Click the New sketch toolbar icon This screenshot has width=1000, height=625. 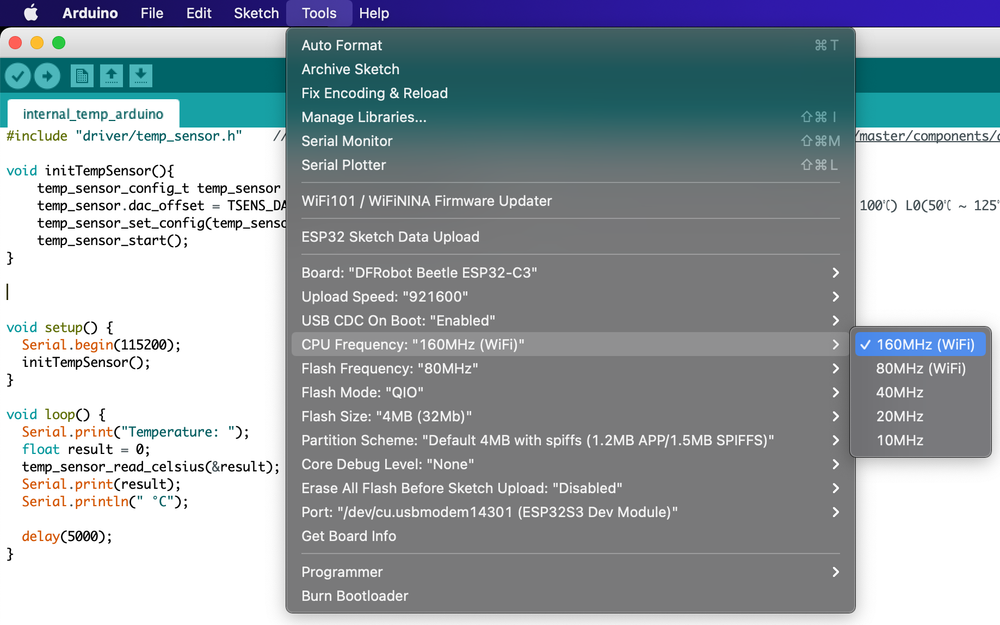(x=81, y=76)
